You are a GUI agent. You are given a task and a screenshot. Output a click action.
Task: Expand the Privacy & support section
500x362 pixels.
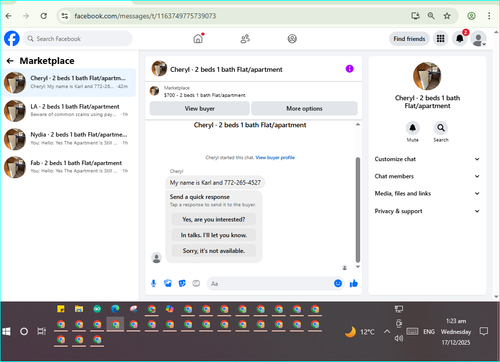(x=427, y=211)
